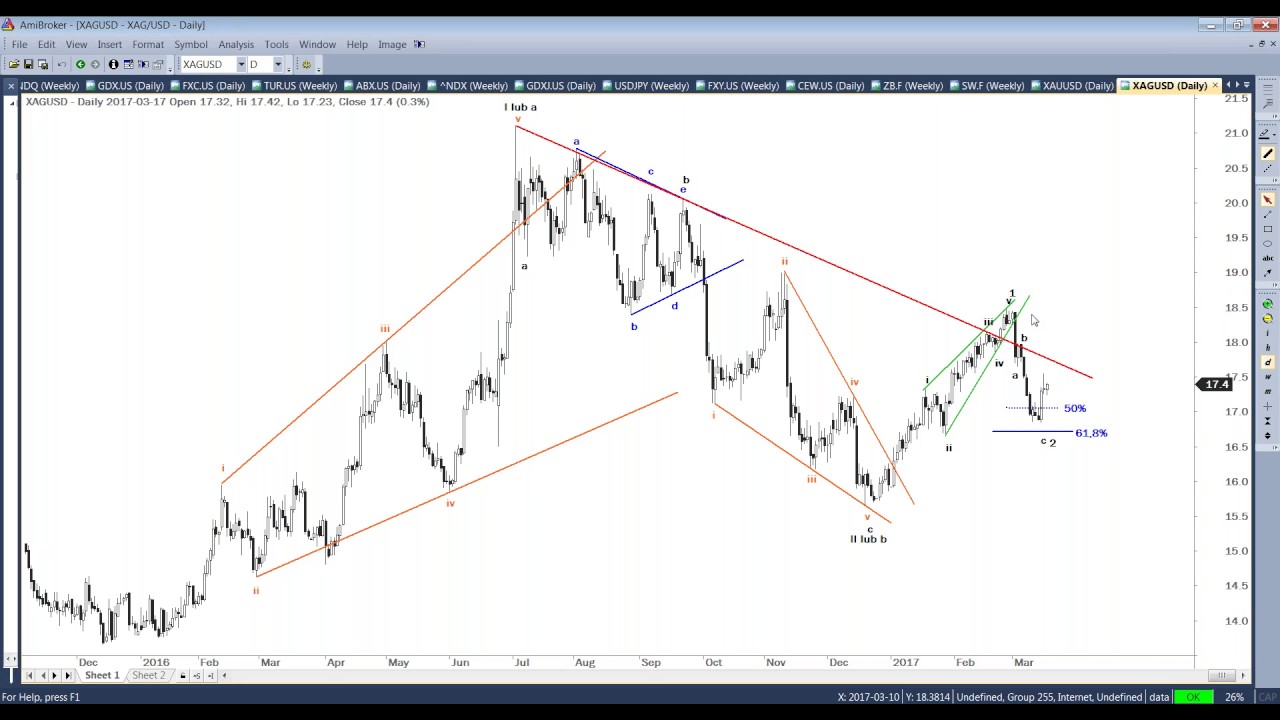
Task: Click the Open file toolbar icon
Action: click(x=14, y=65)
